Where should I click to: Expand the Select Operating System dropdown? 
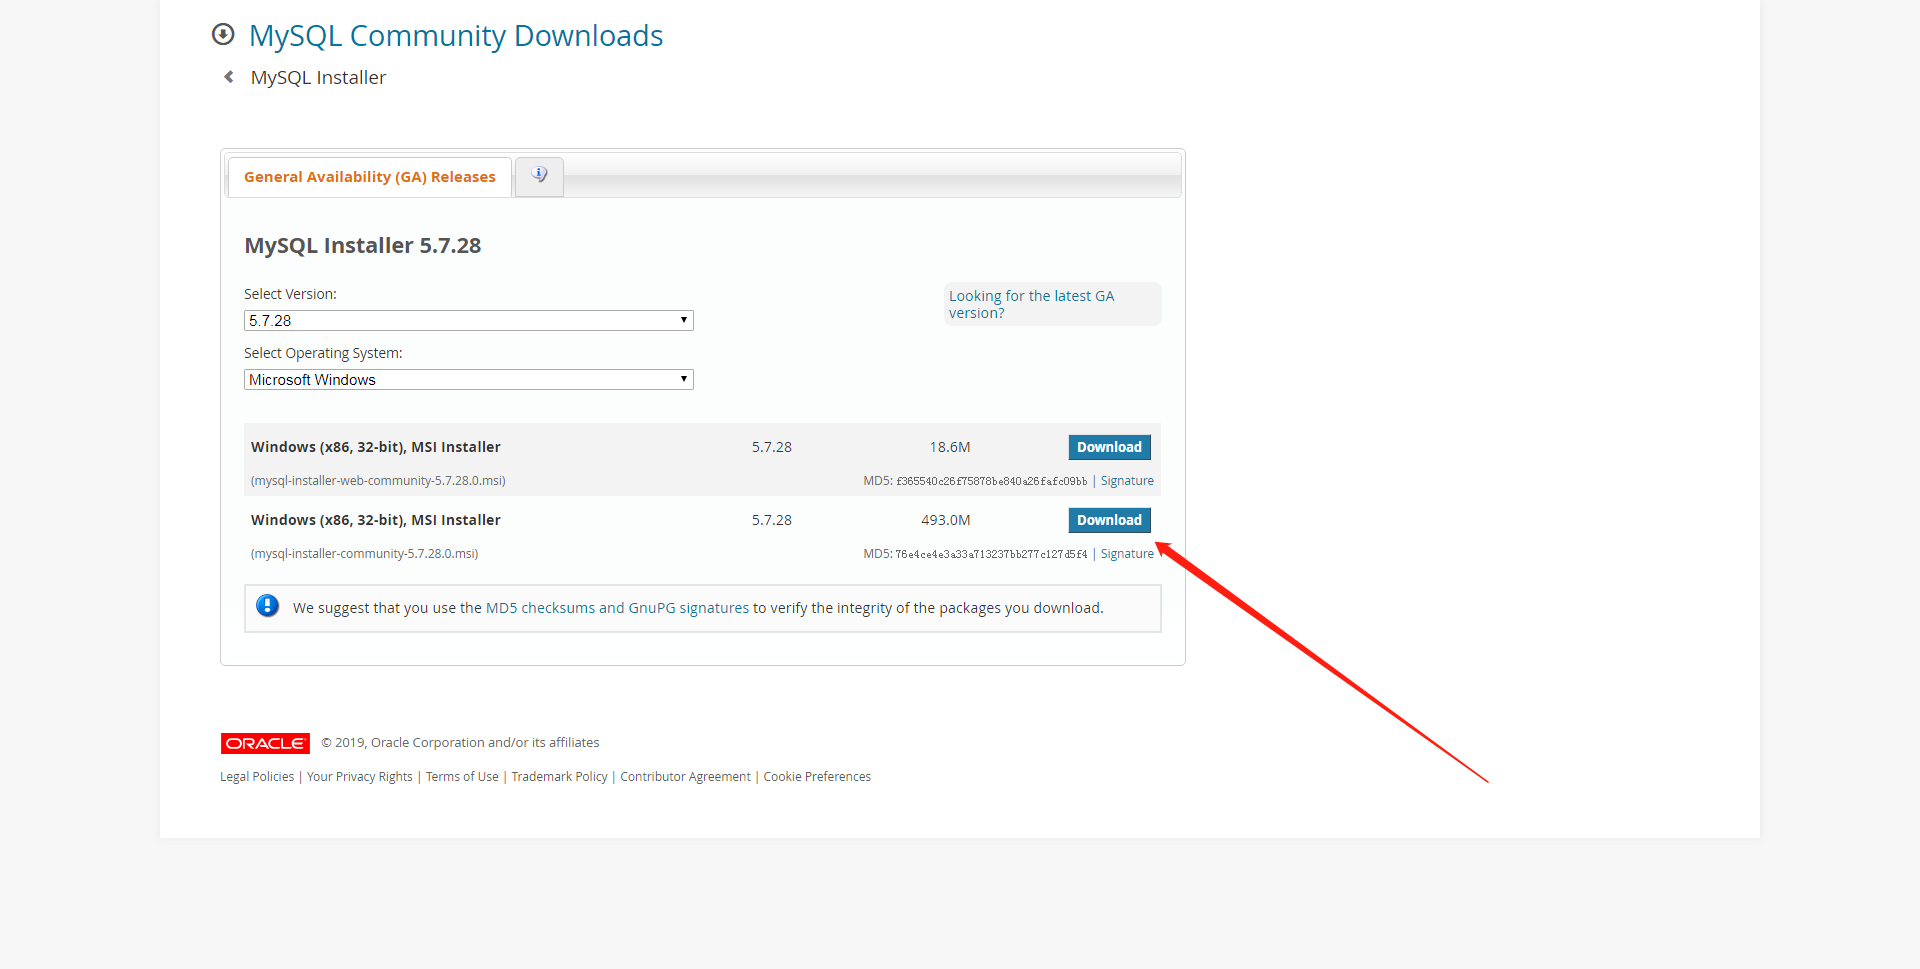click(x=469, y=380)
